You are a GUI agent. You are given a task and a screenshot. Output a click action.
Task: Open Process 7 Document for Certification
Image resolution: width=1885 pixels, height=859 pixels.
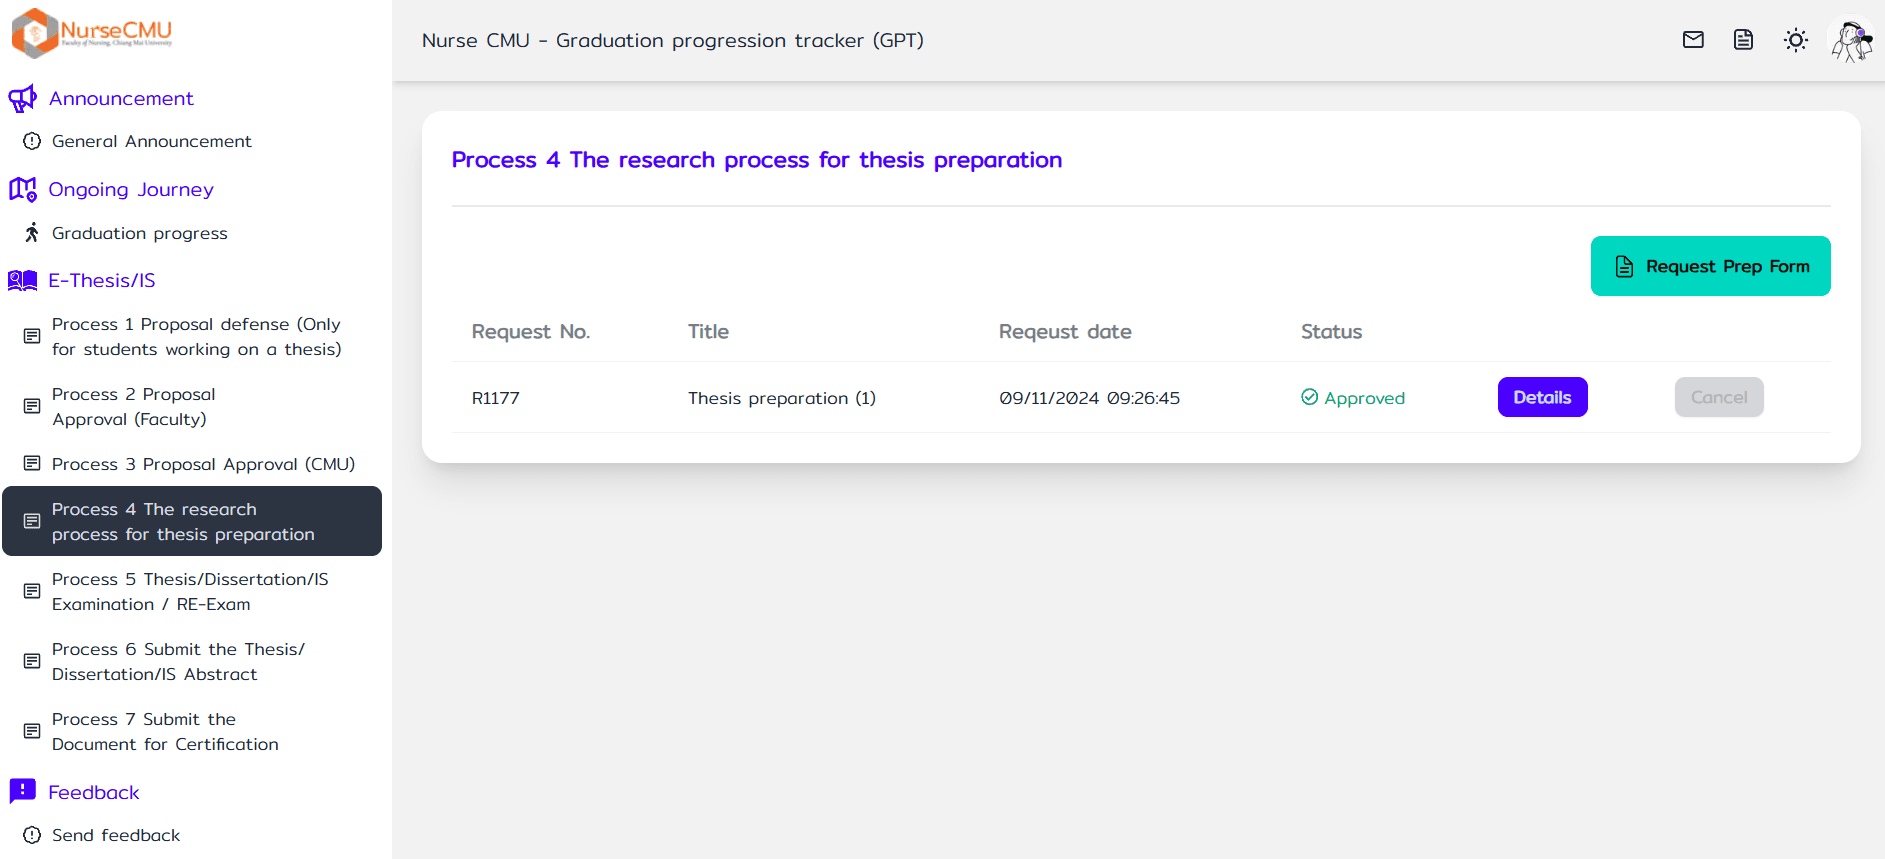(x=165, y=732)
